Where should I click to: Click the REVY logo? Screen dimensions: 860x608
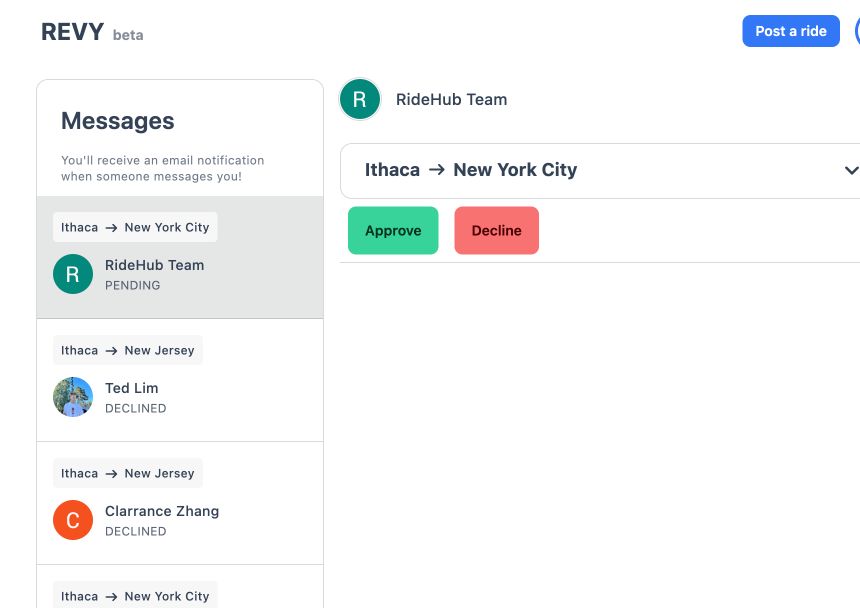72,32
